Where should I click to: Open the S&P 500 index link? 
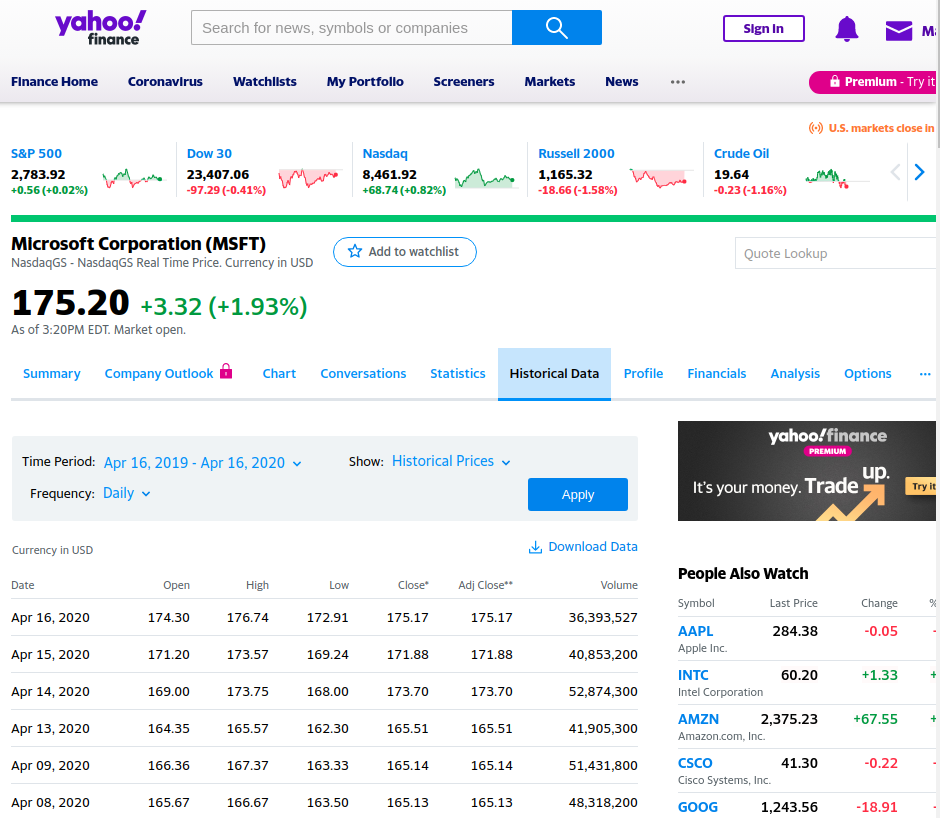(x=37, y=154)
